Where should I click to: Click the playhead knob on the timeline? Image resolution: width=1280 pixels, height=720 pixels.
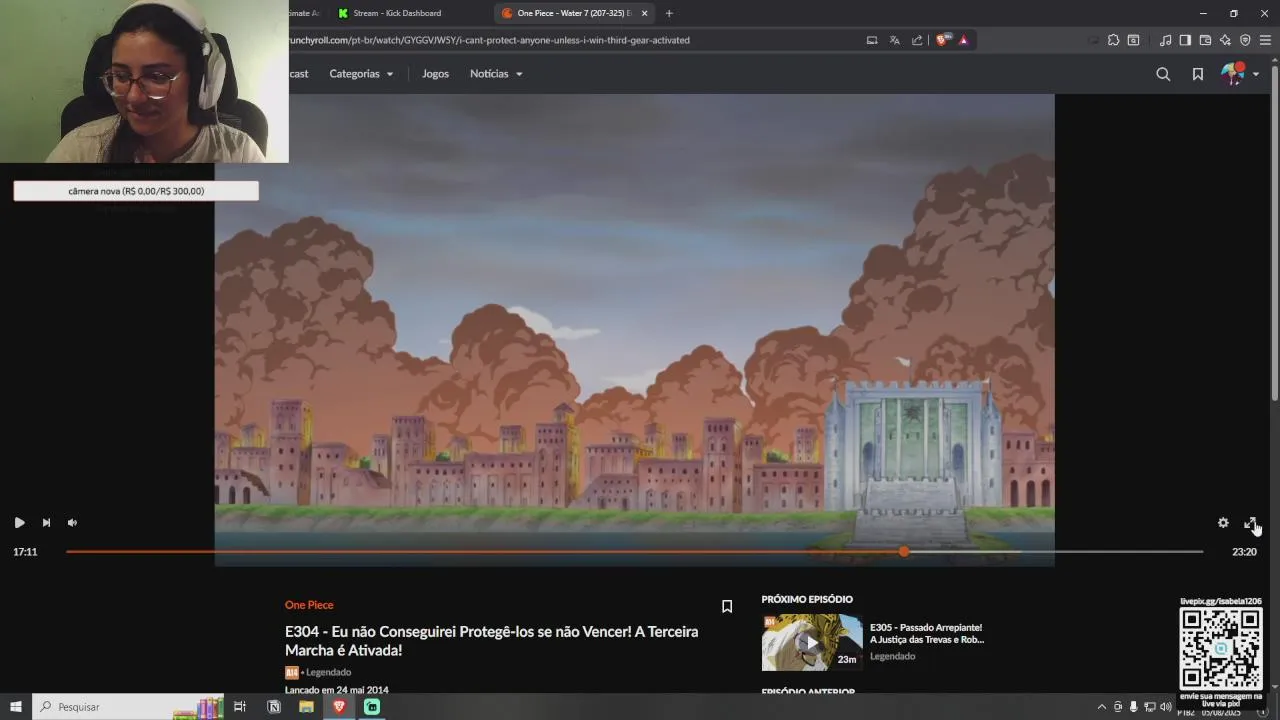click(x=904, y=551)
